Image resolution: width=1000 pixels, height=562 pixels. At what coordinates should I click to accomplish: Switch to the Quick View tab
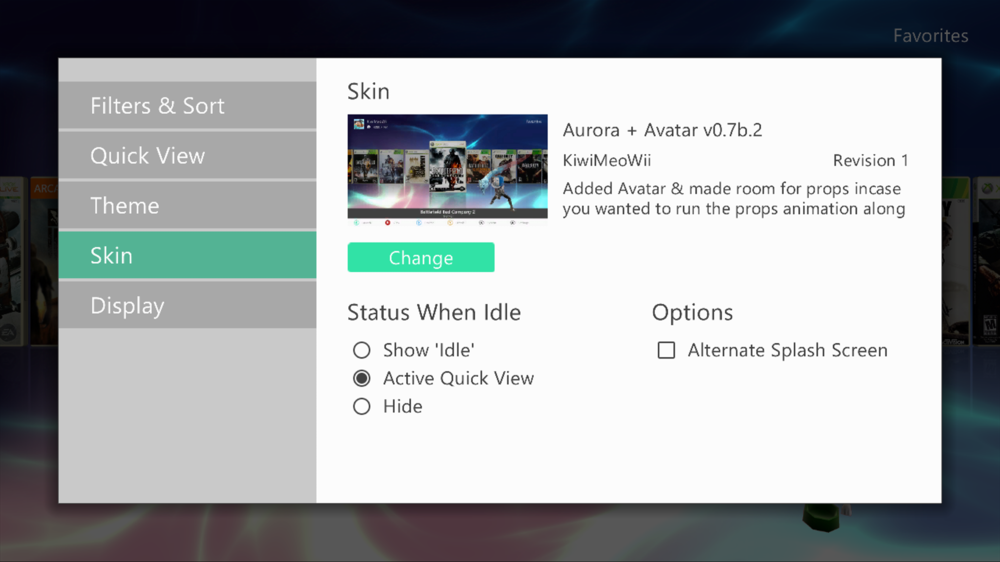point(188,155)
